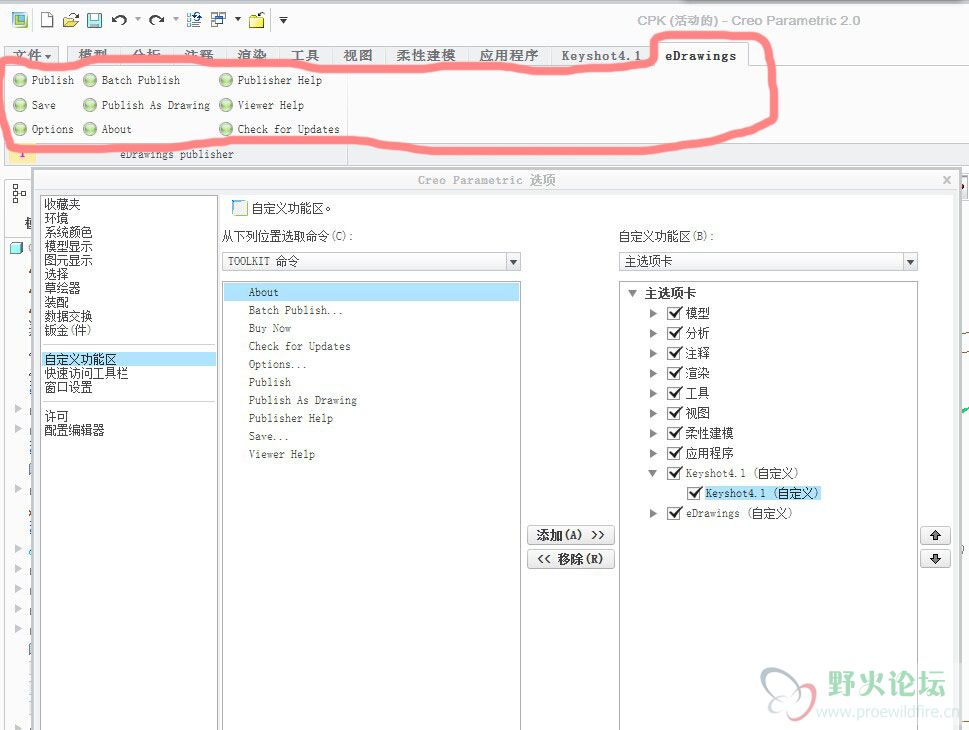The width and height of the screenshot is (969, 730).
Task: Click the Windows switch icon in quick access toolbar
Action: click(x=218, y=20)
